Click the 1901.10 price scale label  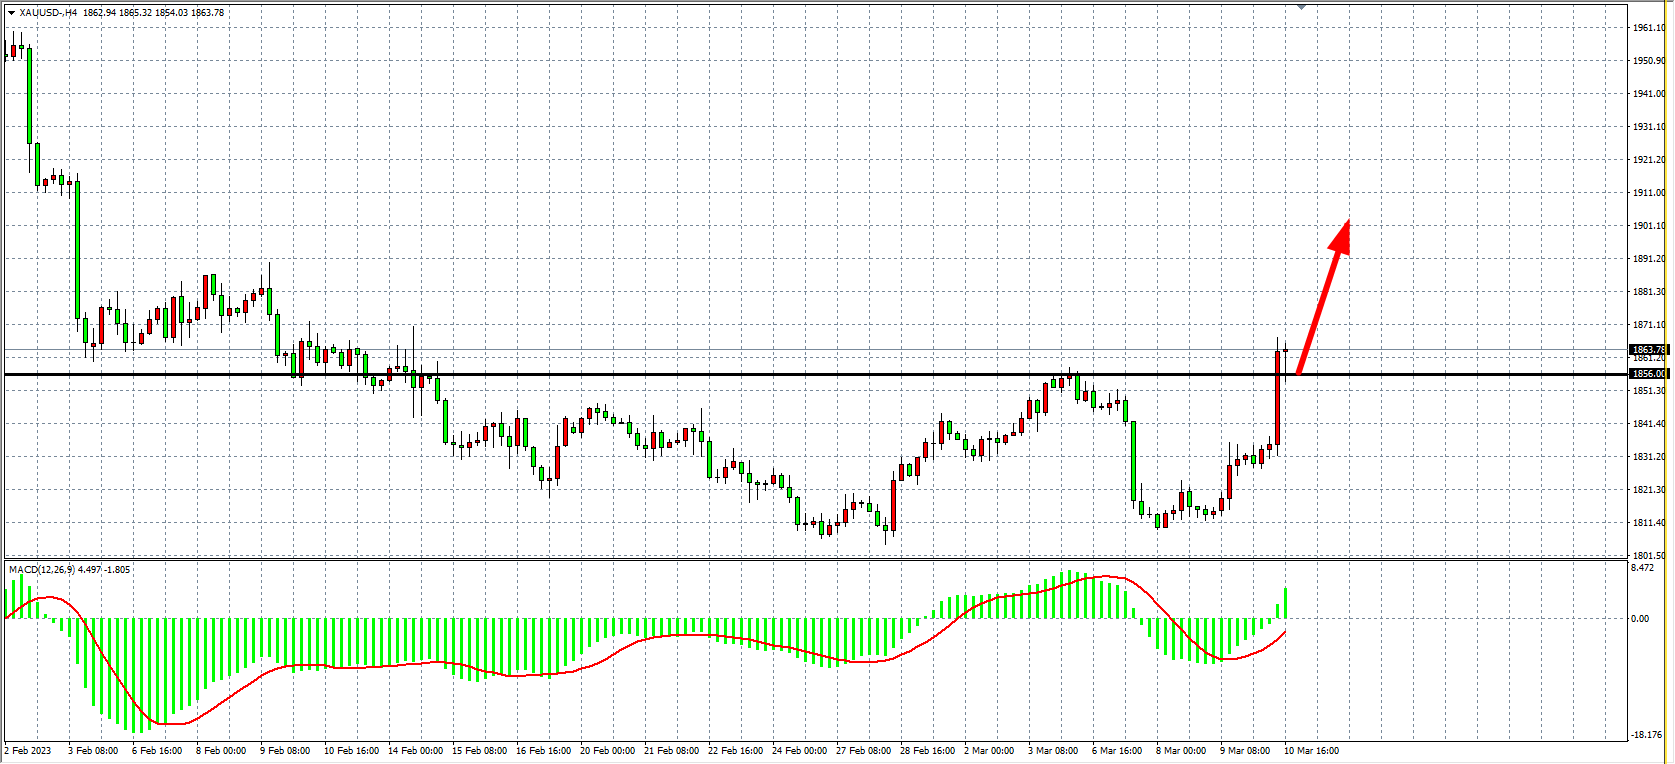pos(1648,226)
